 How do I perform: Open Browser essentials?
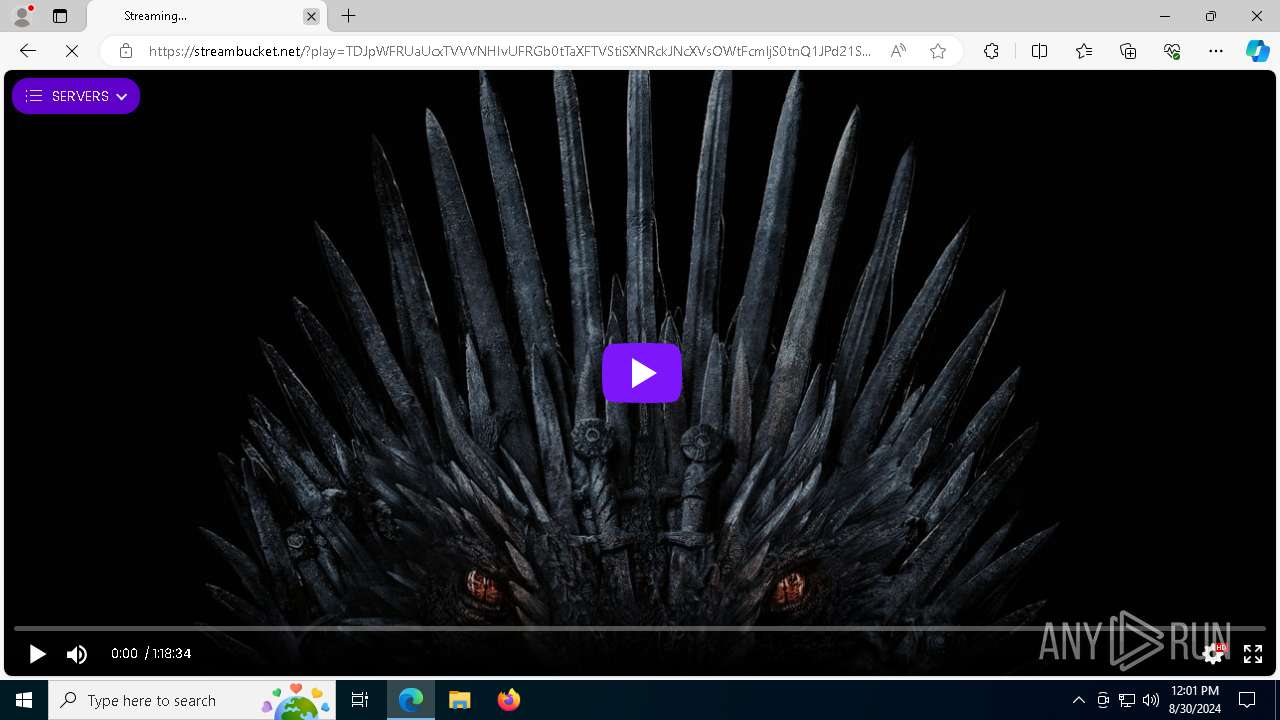[x=1172, y=51]
